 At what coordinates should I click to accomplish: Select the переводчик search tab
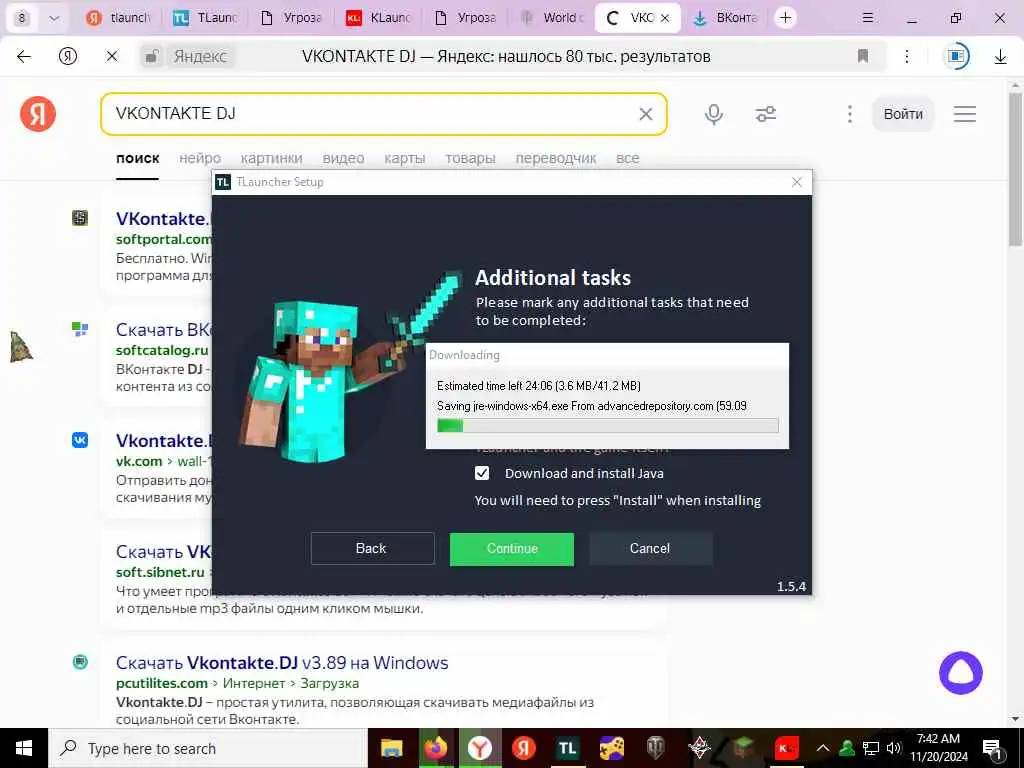click(x=556, y=158)
